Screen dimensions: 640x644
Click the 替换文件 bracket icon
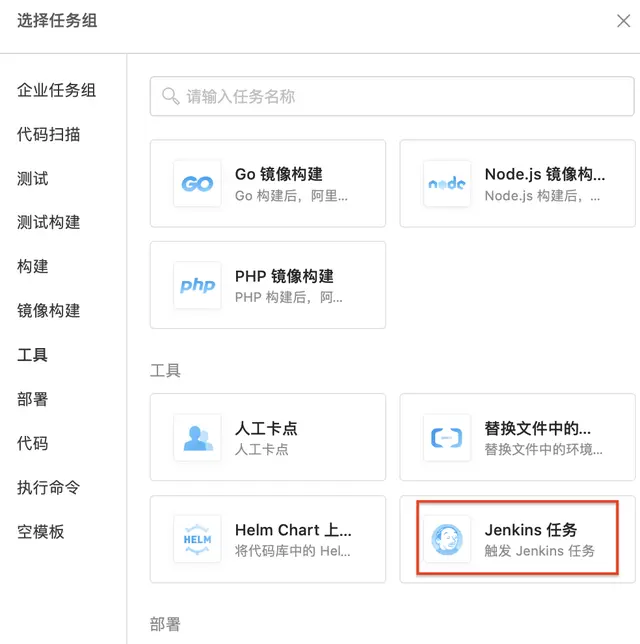[x=447, y=438]
